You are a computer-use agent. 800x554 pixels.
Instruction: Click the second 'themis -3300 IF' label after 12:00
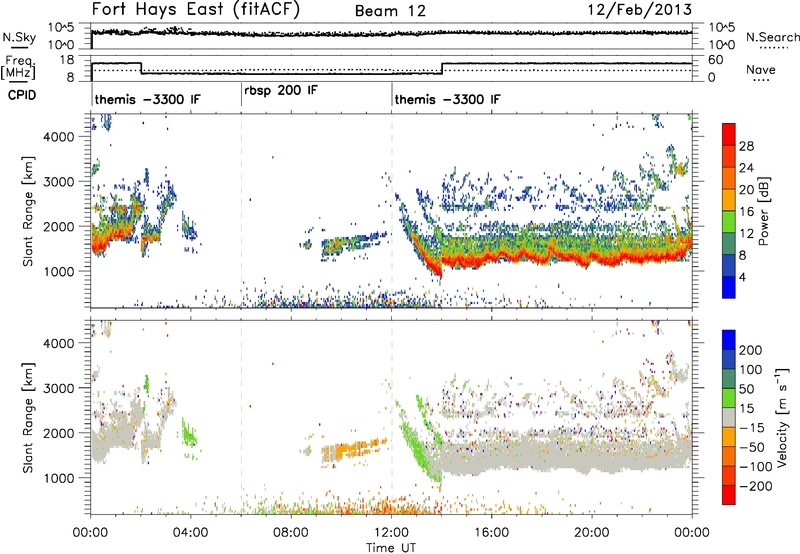[447, 99]
